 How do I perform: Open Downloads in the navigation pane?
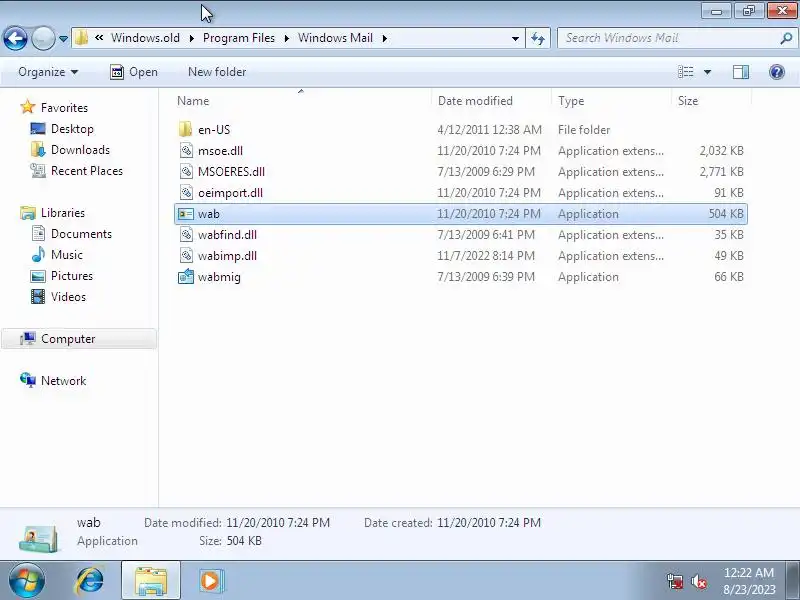point(80,149)
